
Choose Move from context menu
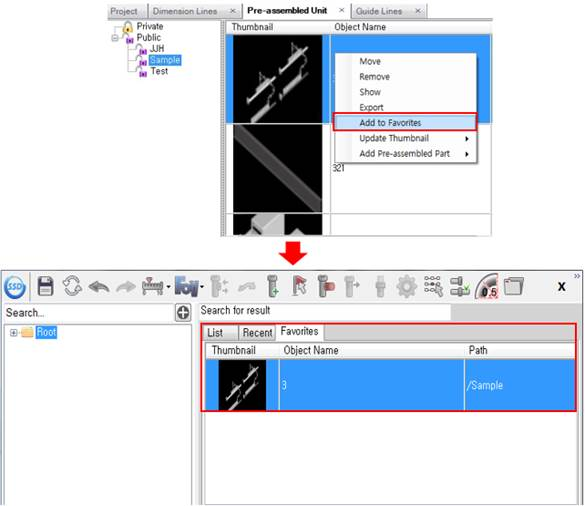(405, 61)
